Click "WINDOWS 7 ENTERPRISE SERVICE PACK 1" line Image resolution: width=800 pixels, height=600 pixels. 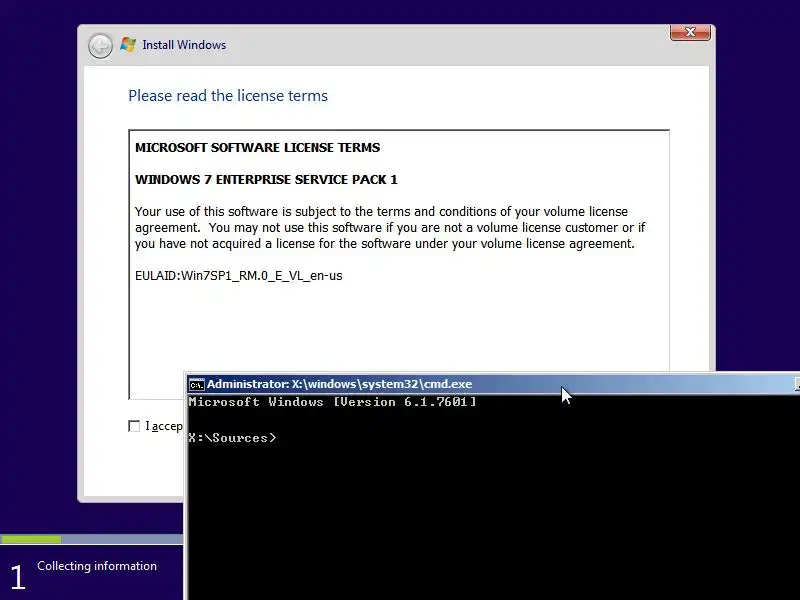coord(266,180)
